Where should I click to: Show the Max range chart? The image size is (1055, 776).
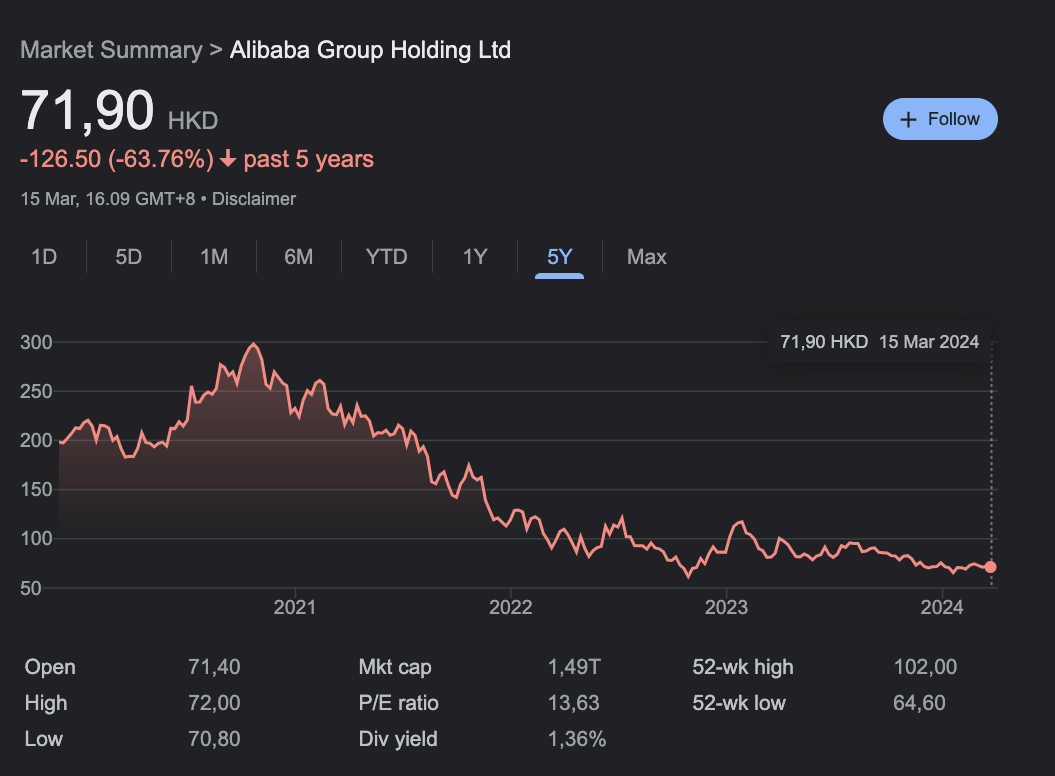646,257
